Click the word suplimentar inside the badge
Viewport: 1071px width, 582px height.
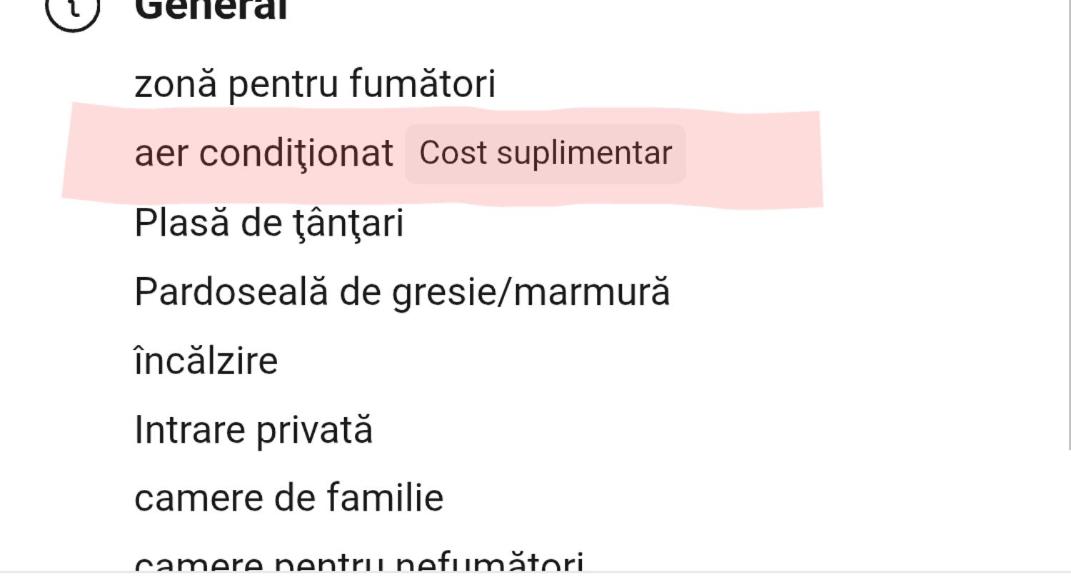(585, 154)
